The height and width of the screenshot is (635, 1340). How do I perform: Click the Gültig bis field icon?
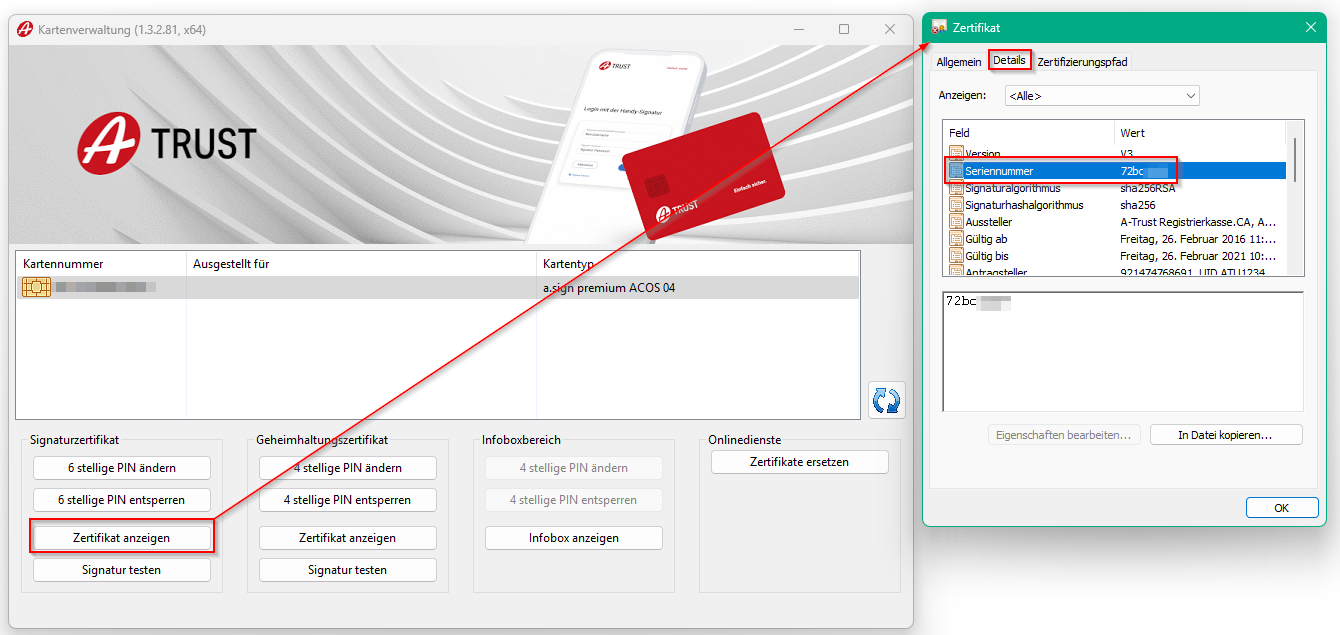[957, 256]
